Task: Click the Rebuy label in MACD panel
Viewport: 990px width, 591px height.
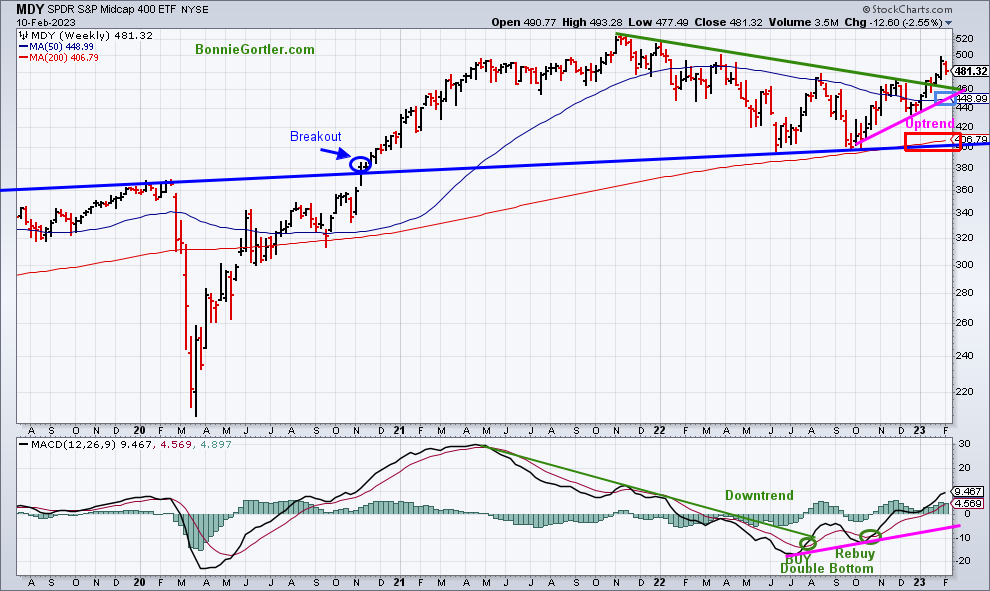Action: click(855, 554)
